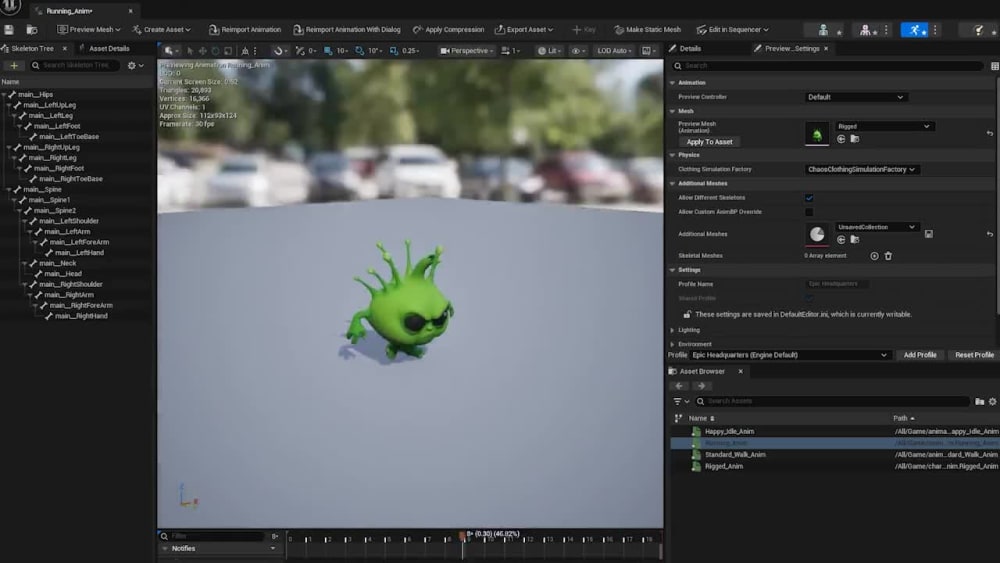The width and height of the screenshot is (1000, 563).
Task: Open the Perspective view mode dropdown
Action: (x=467, y=50)
